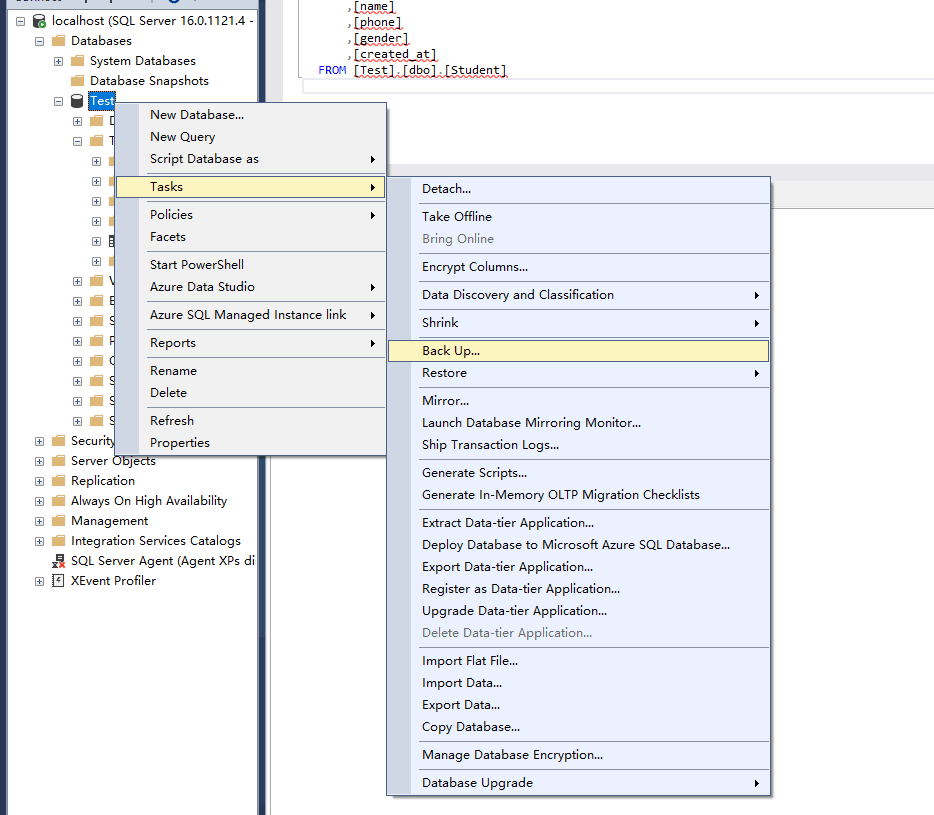Click the Replication folder icon

tap(58, 481)
